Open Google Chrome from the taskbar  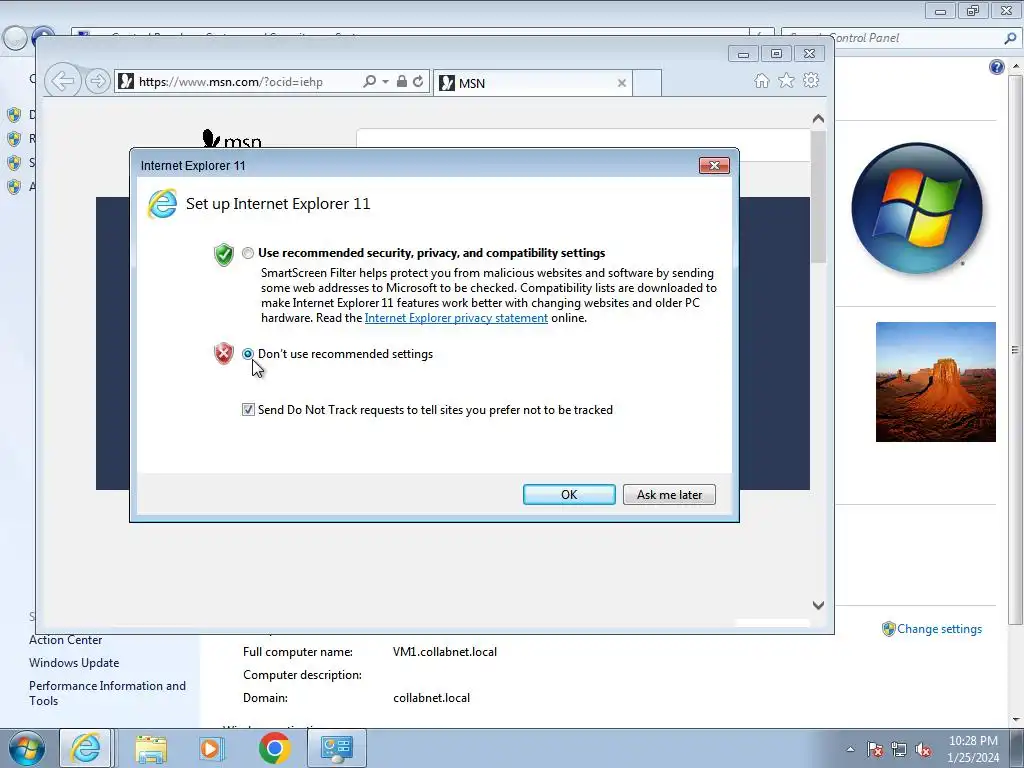[274, 748]
